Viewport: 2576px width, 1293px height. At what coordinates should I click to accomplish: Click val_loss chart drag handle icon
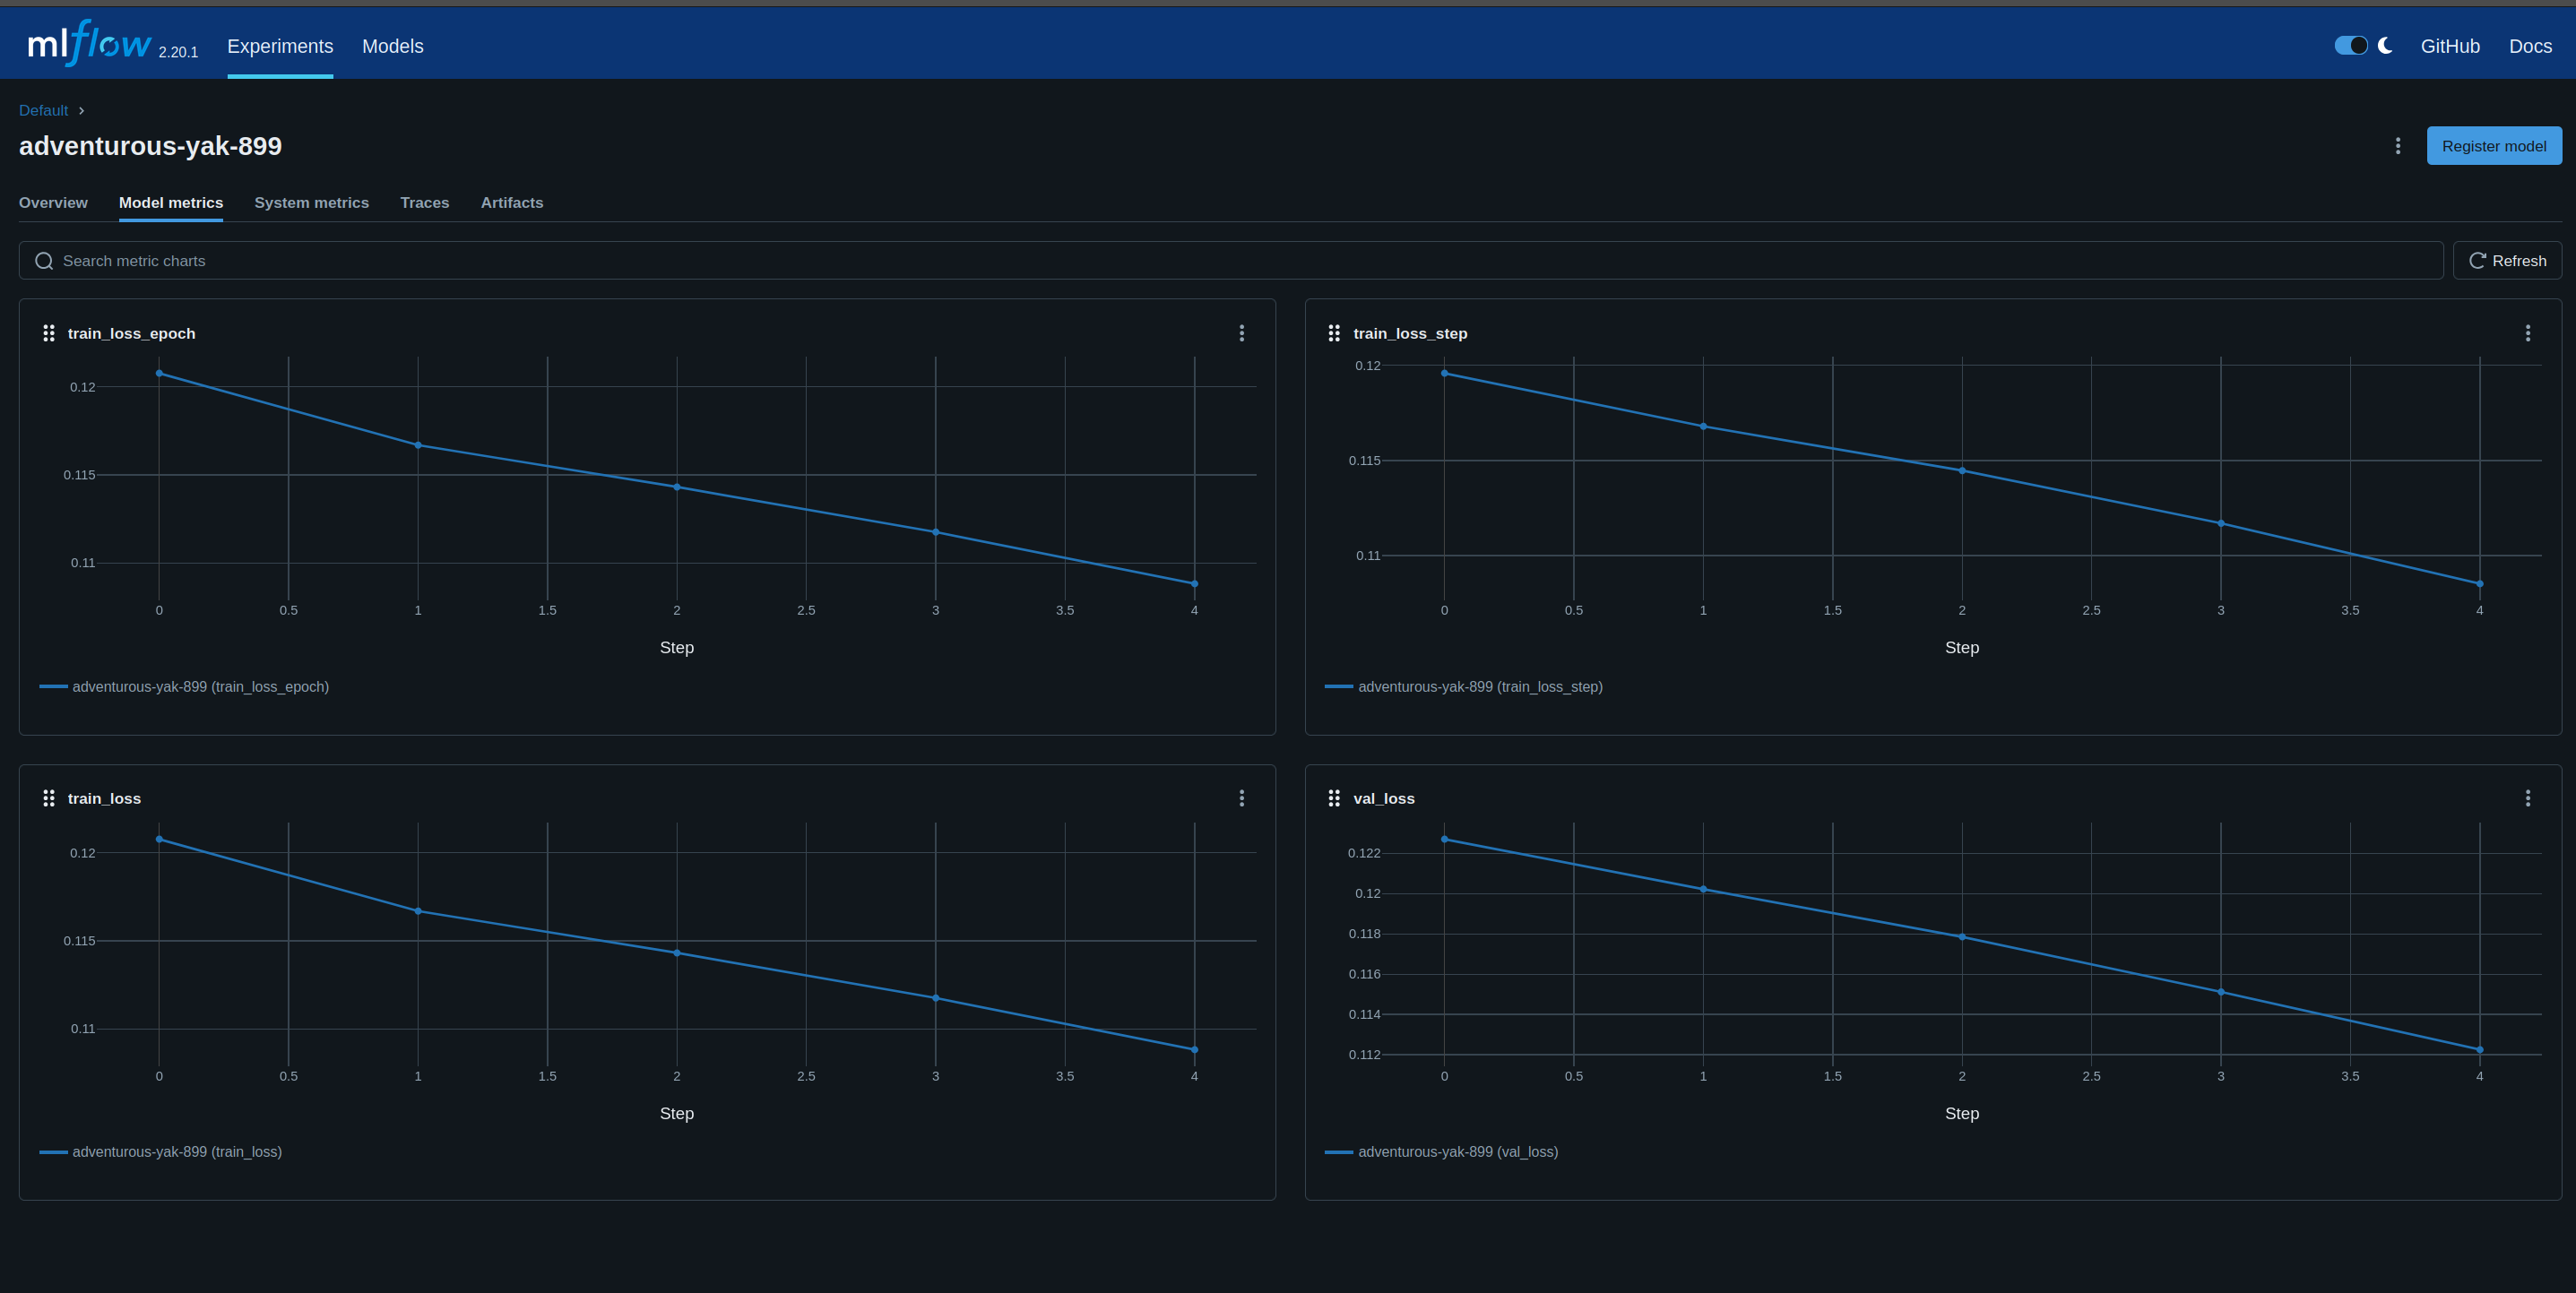pos(1334,798)
